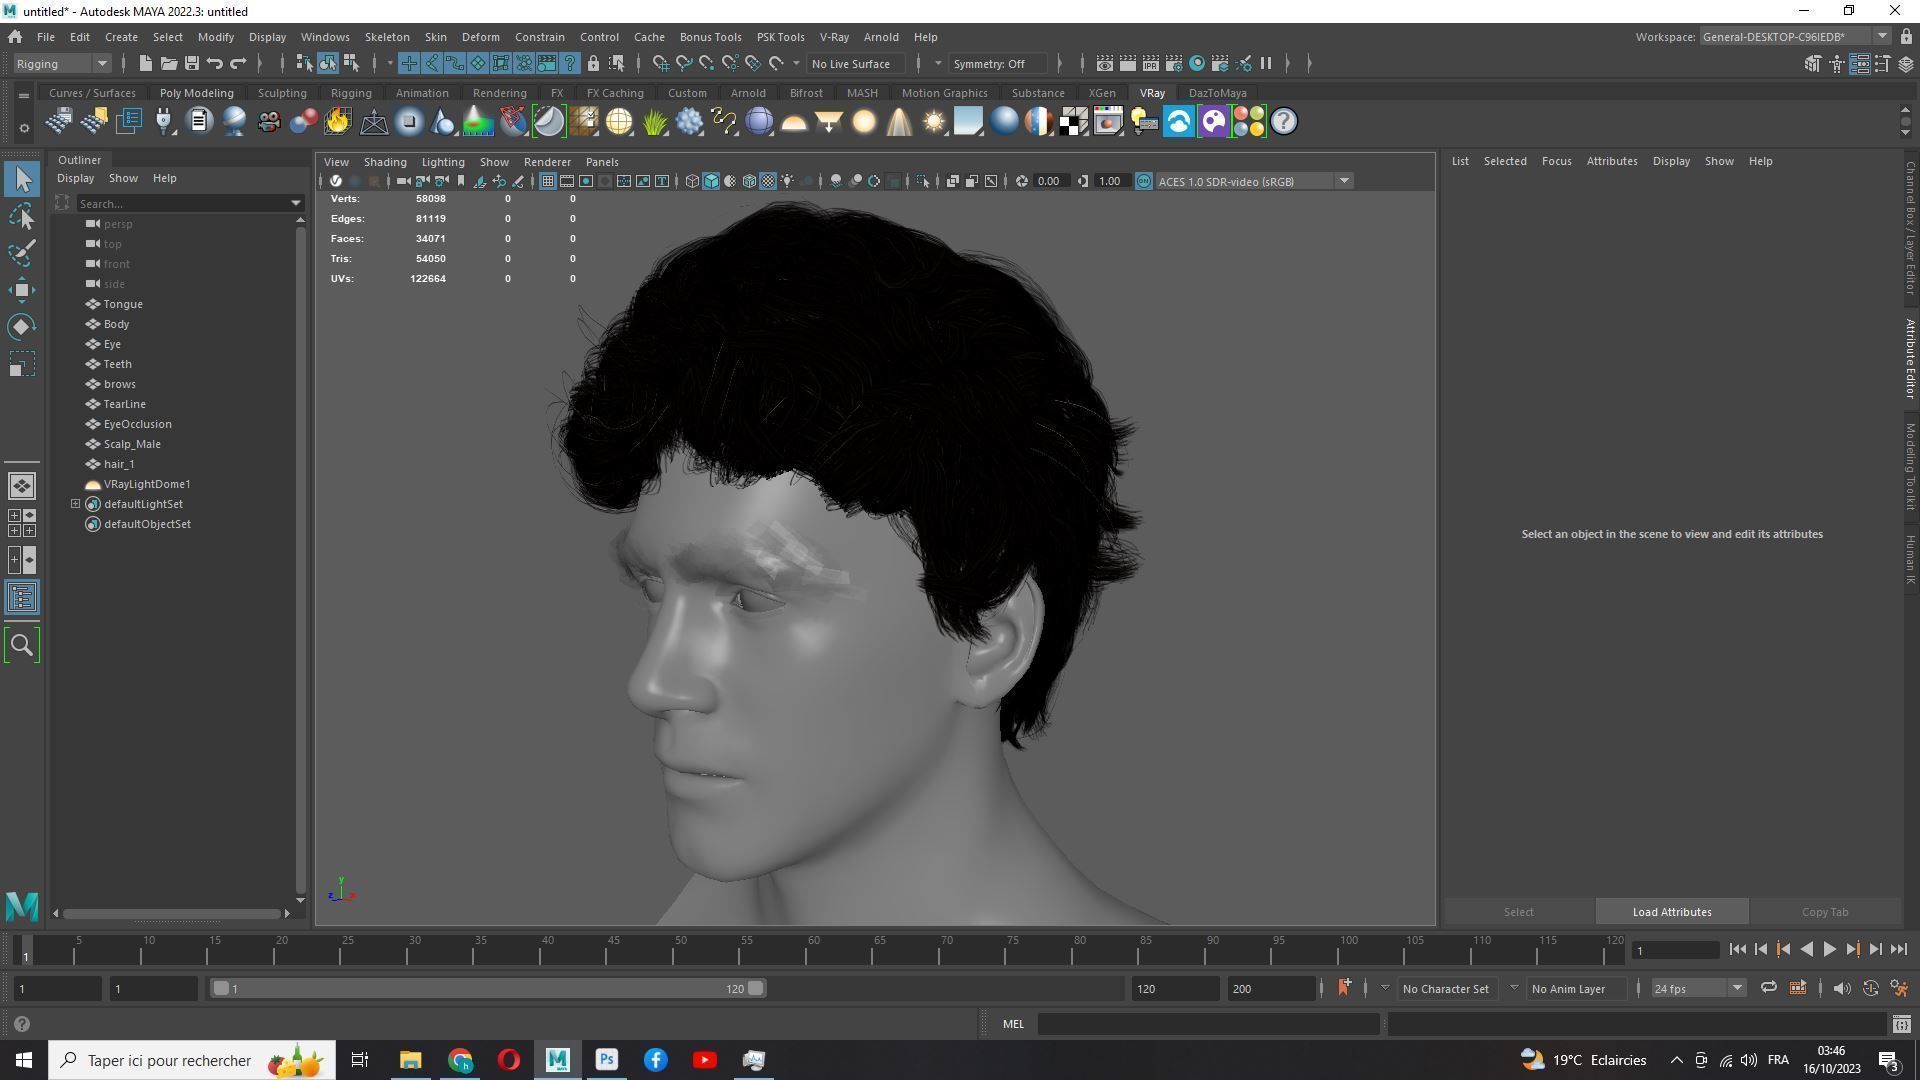Toggle the viewport grid display
This screenshot has width=1920, height=1080.
click(548, 181)
